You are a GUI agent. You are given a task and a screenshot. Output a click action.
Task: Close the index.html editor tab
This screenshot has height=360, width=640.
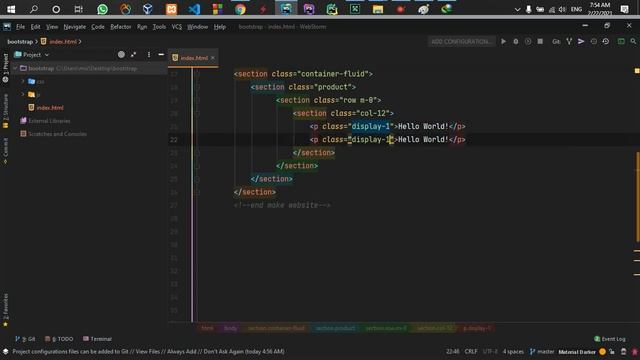[x=213, y=58]
